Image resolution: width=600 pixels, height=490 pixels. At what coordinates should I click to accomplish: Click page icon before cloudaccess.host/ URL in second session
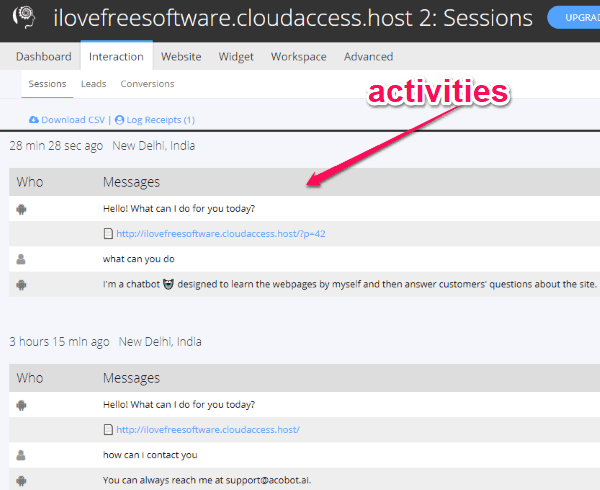108,430
